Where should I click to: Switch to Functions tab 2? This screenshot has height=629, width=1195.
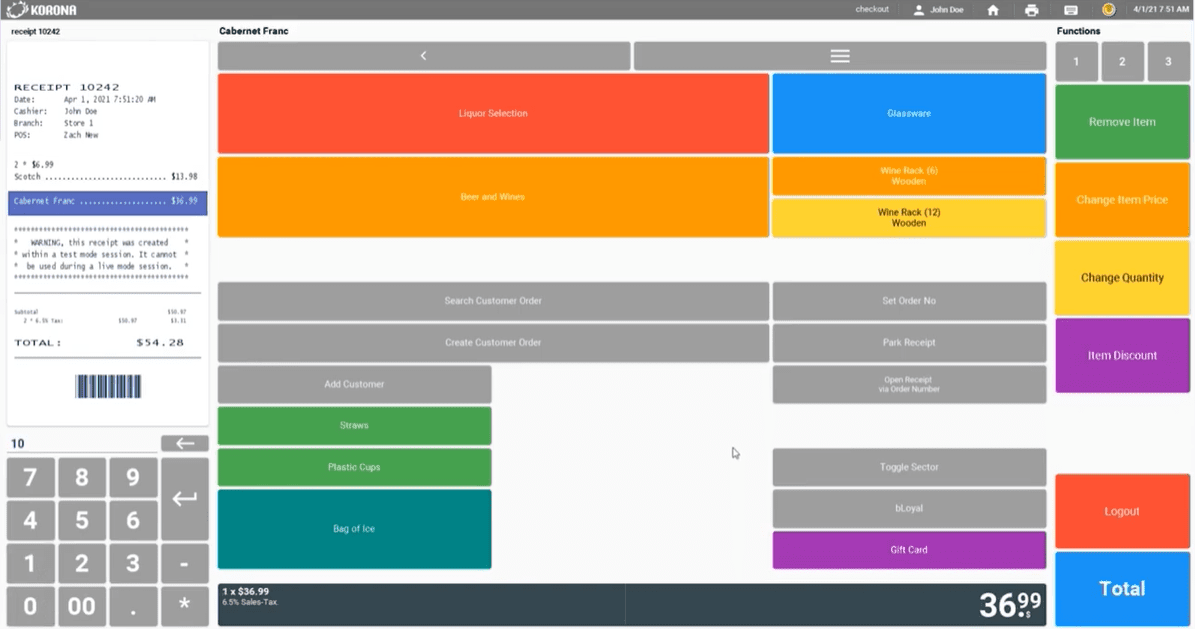coord(1123,62)
